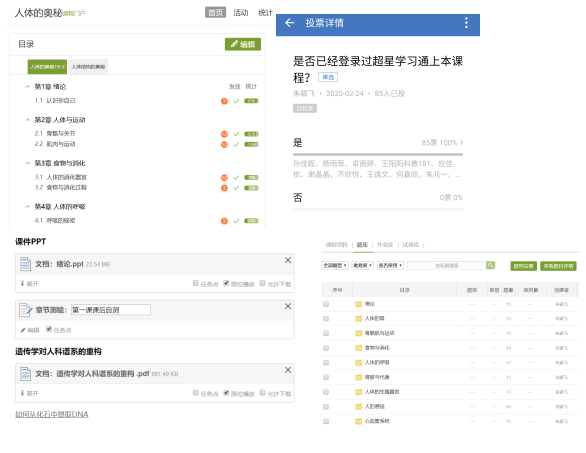The image size is (586, 453).
Task: Toggle 允许下载 checkbox for the pdf document
Action: point(262,393)
